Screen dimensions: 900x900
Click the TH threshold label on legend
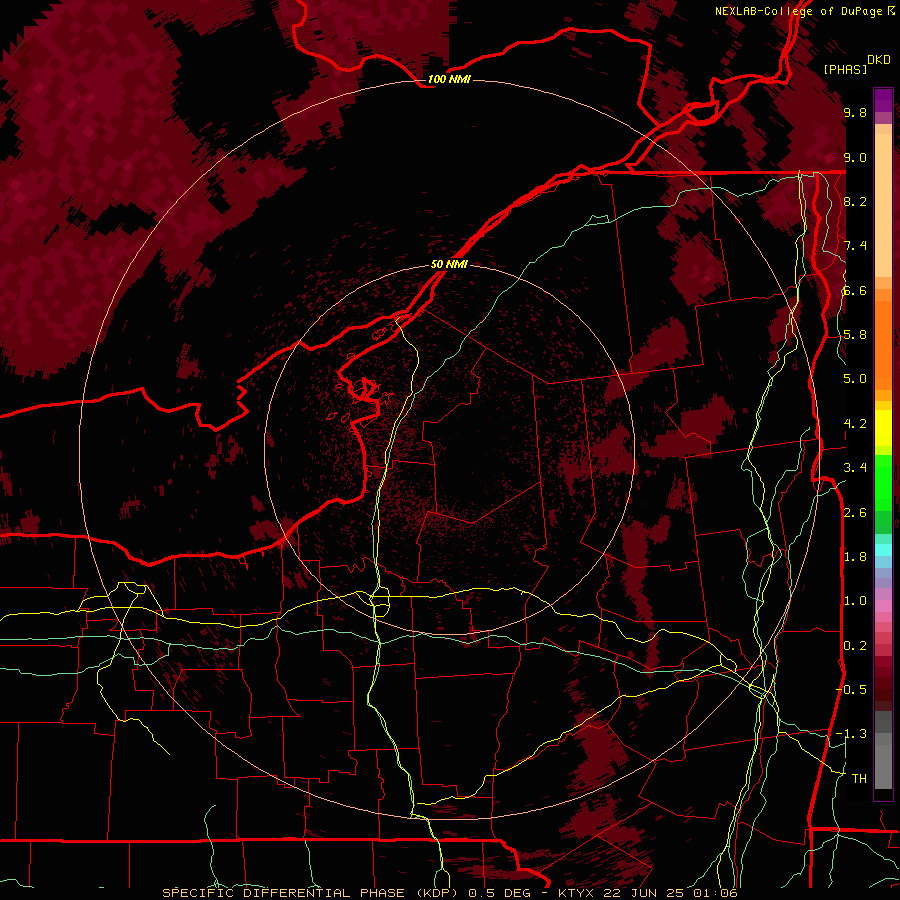point(859,779)
